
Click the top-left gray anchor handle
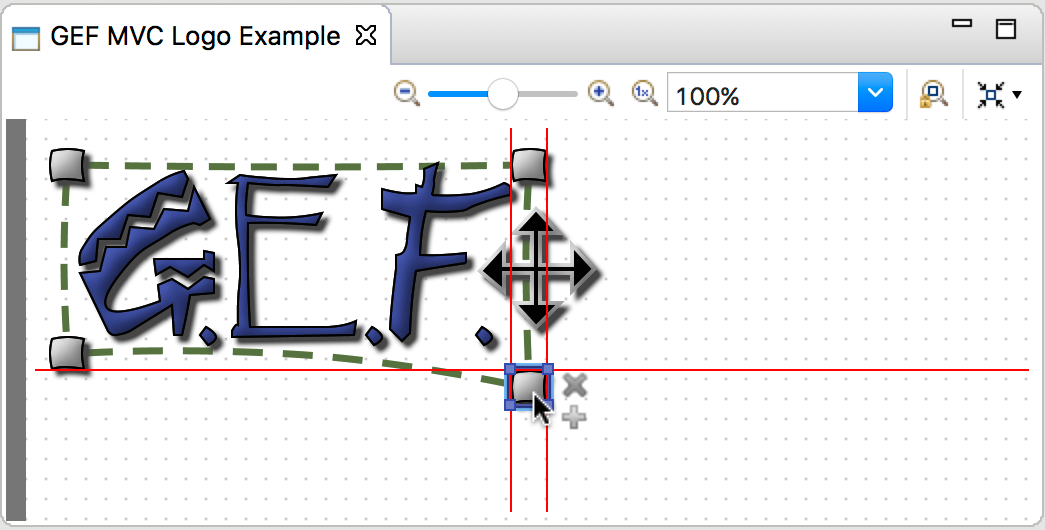[x=68, y=165]
